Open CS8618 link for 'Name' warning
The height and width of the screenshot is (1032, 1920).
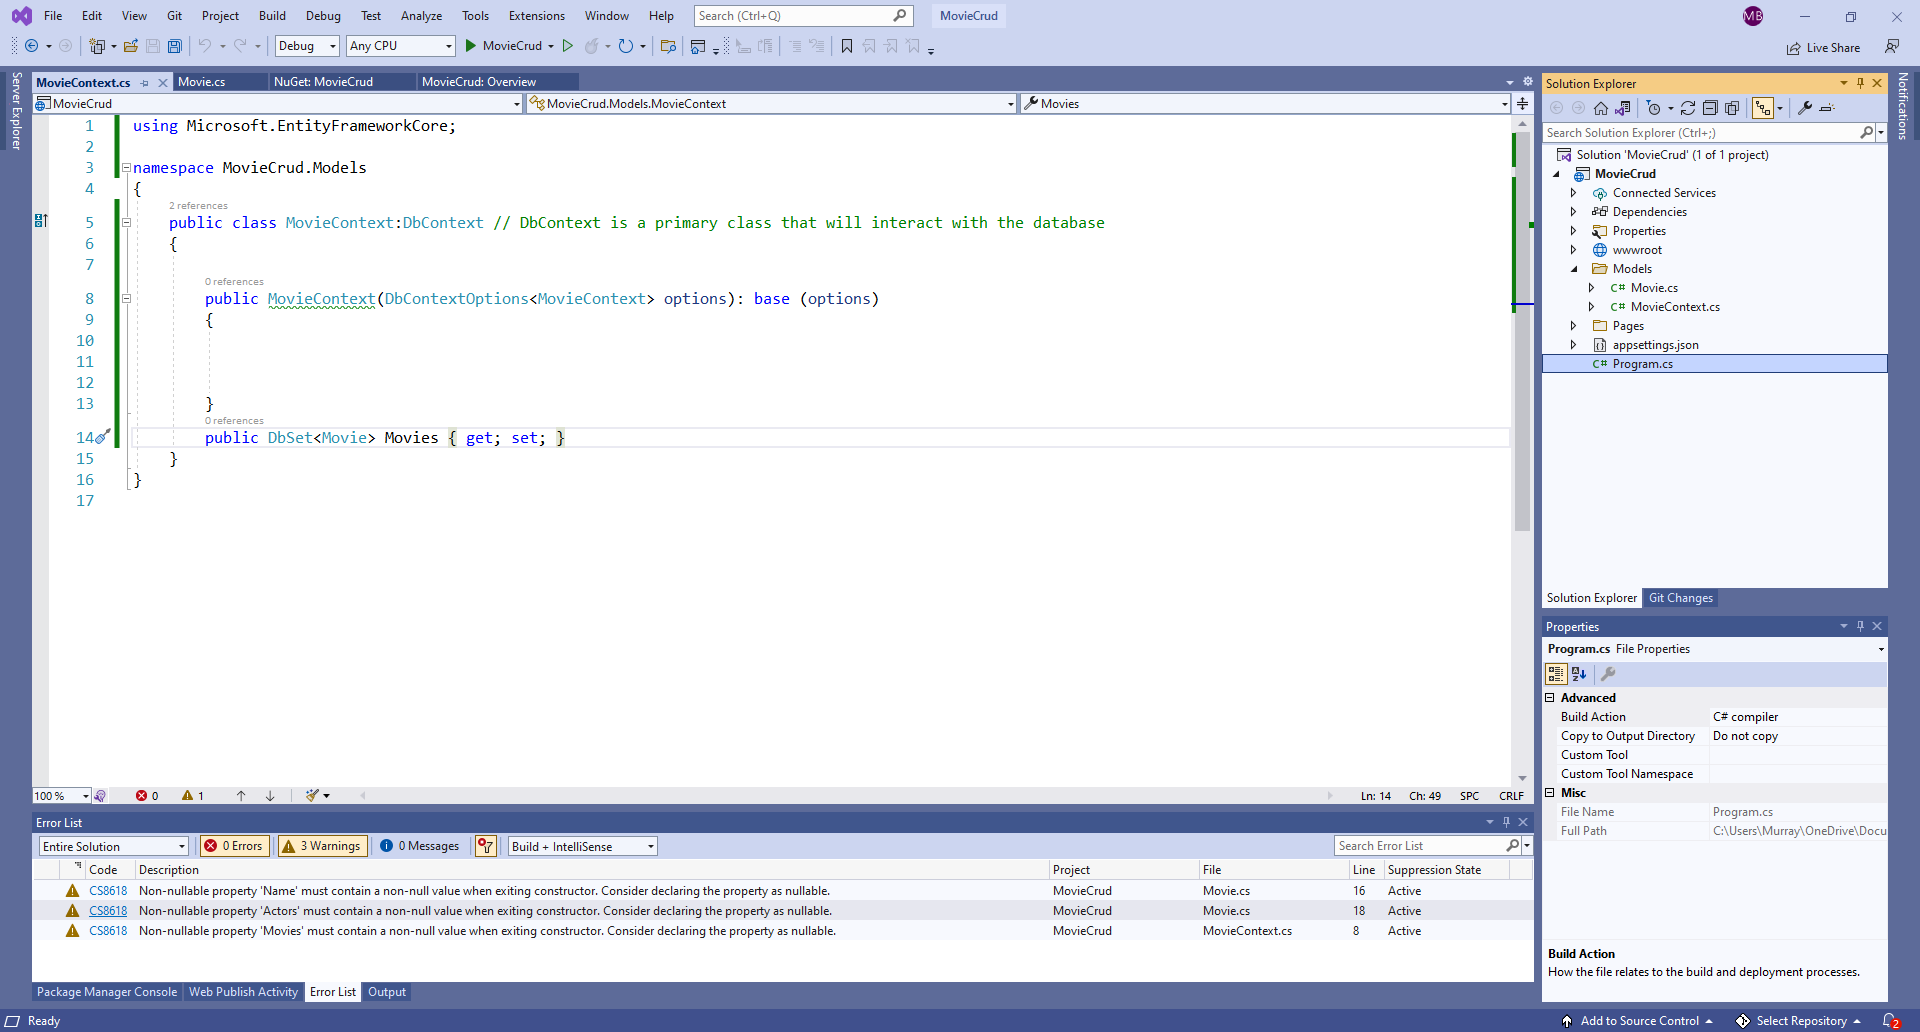pos(108,891)
